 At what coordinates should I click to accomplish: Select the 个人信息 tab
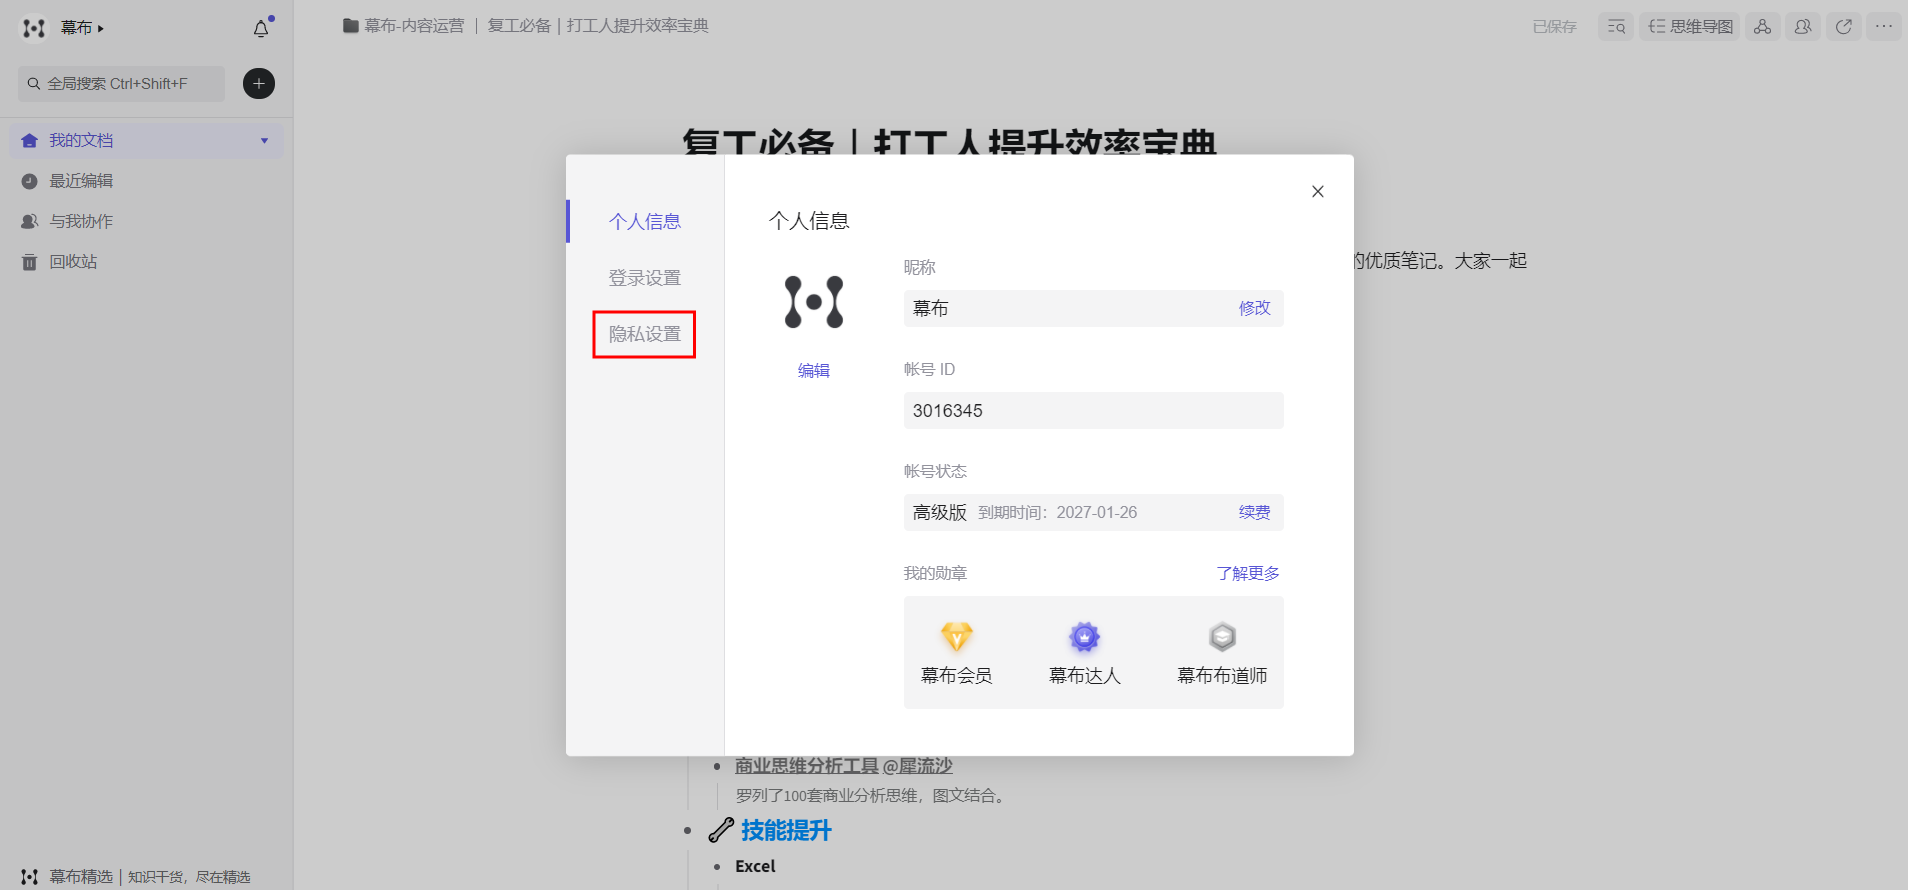(x=645, y=222)
